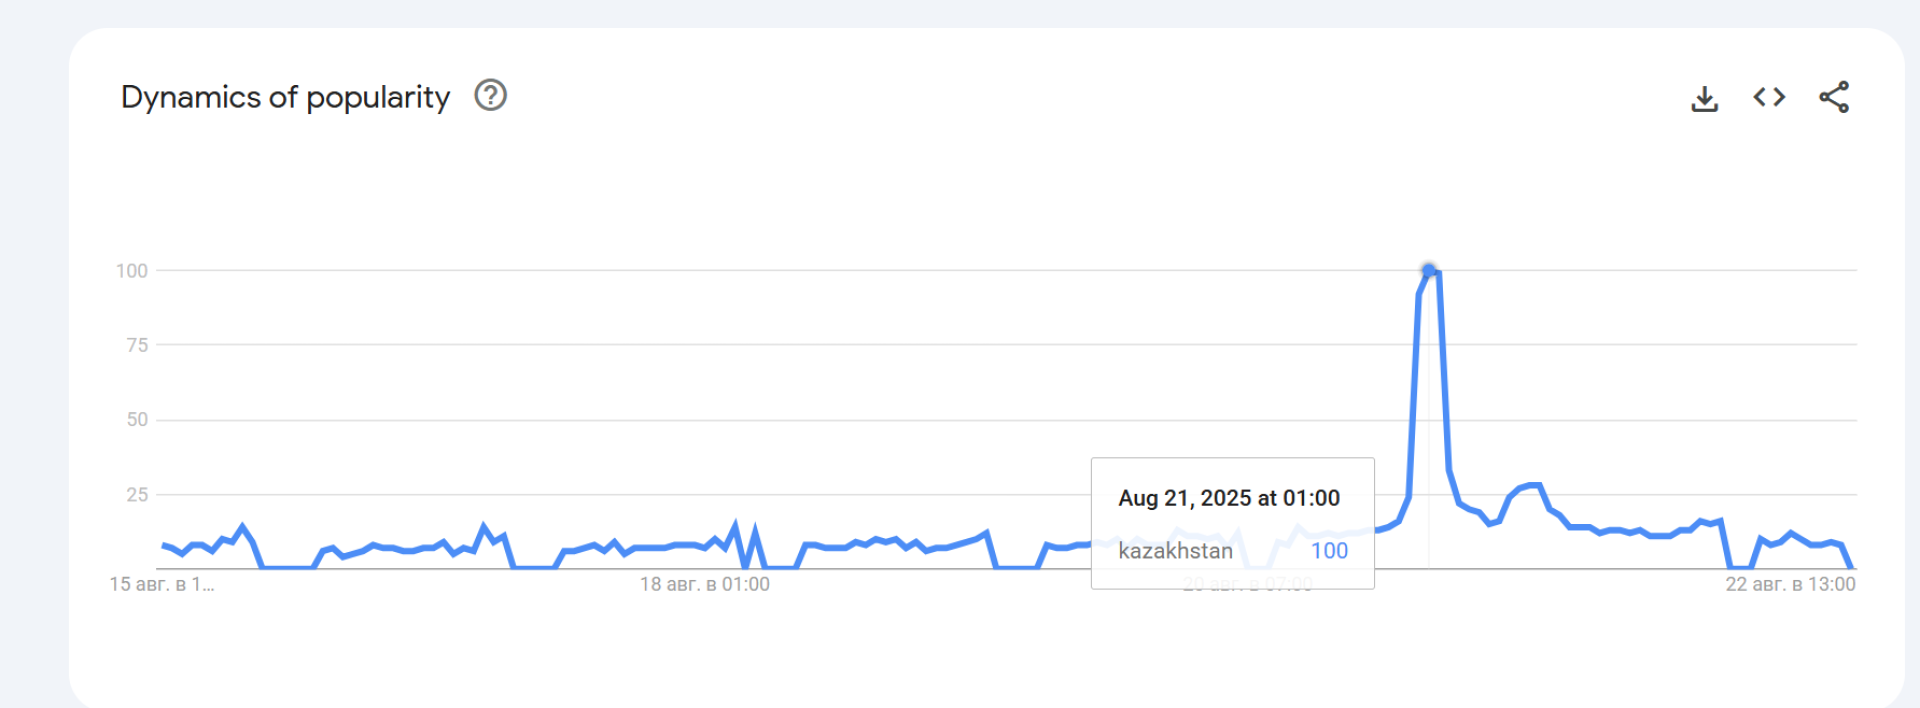1920x708 pixels.
Task: Click the y-axis label 100
Action: tap(132, 271)
